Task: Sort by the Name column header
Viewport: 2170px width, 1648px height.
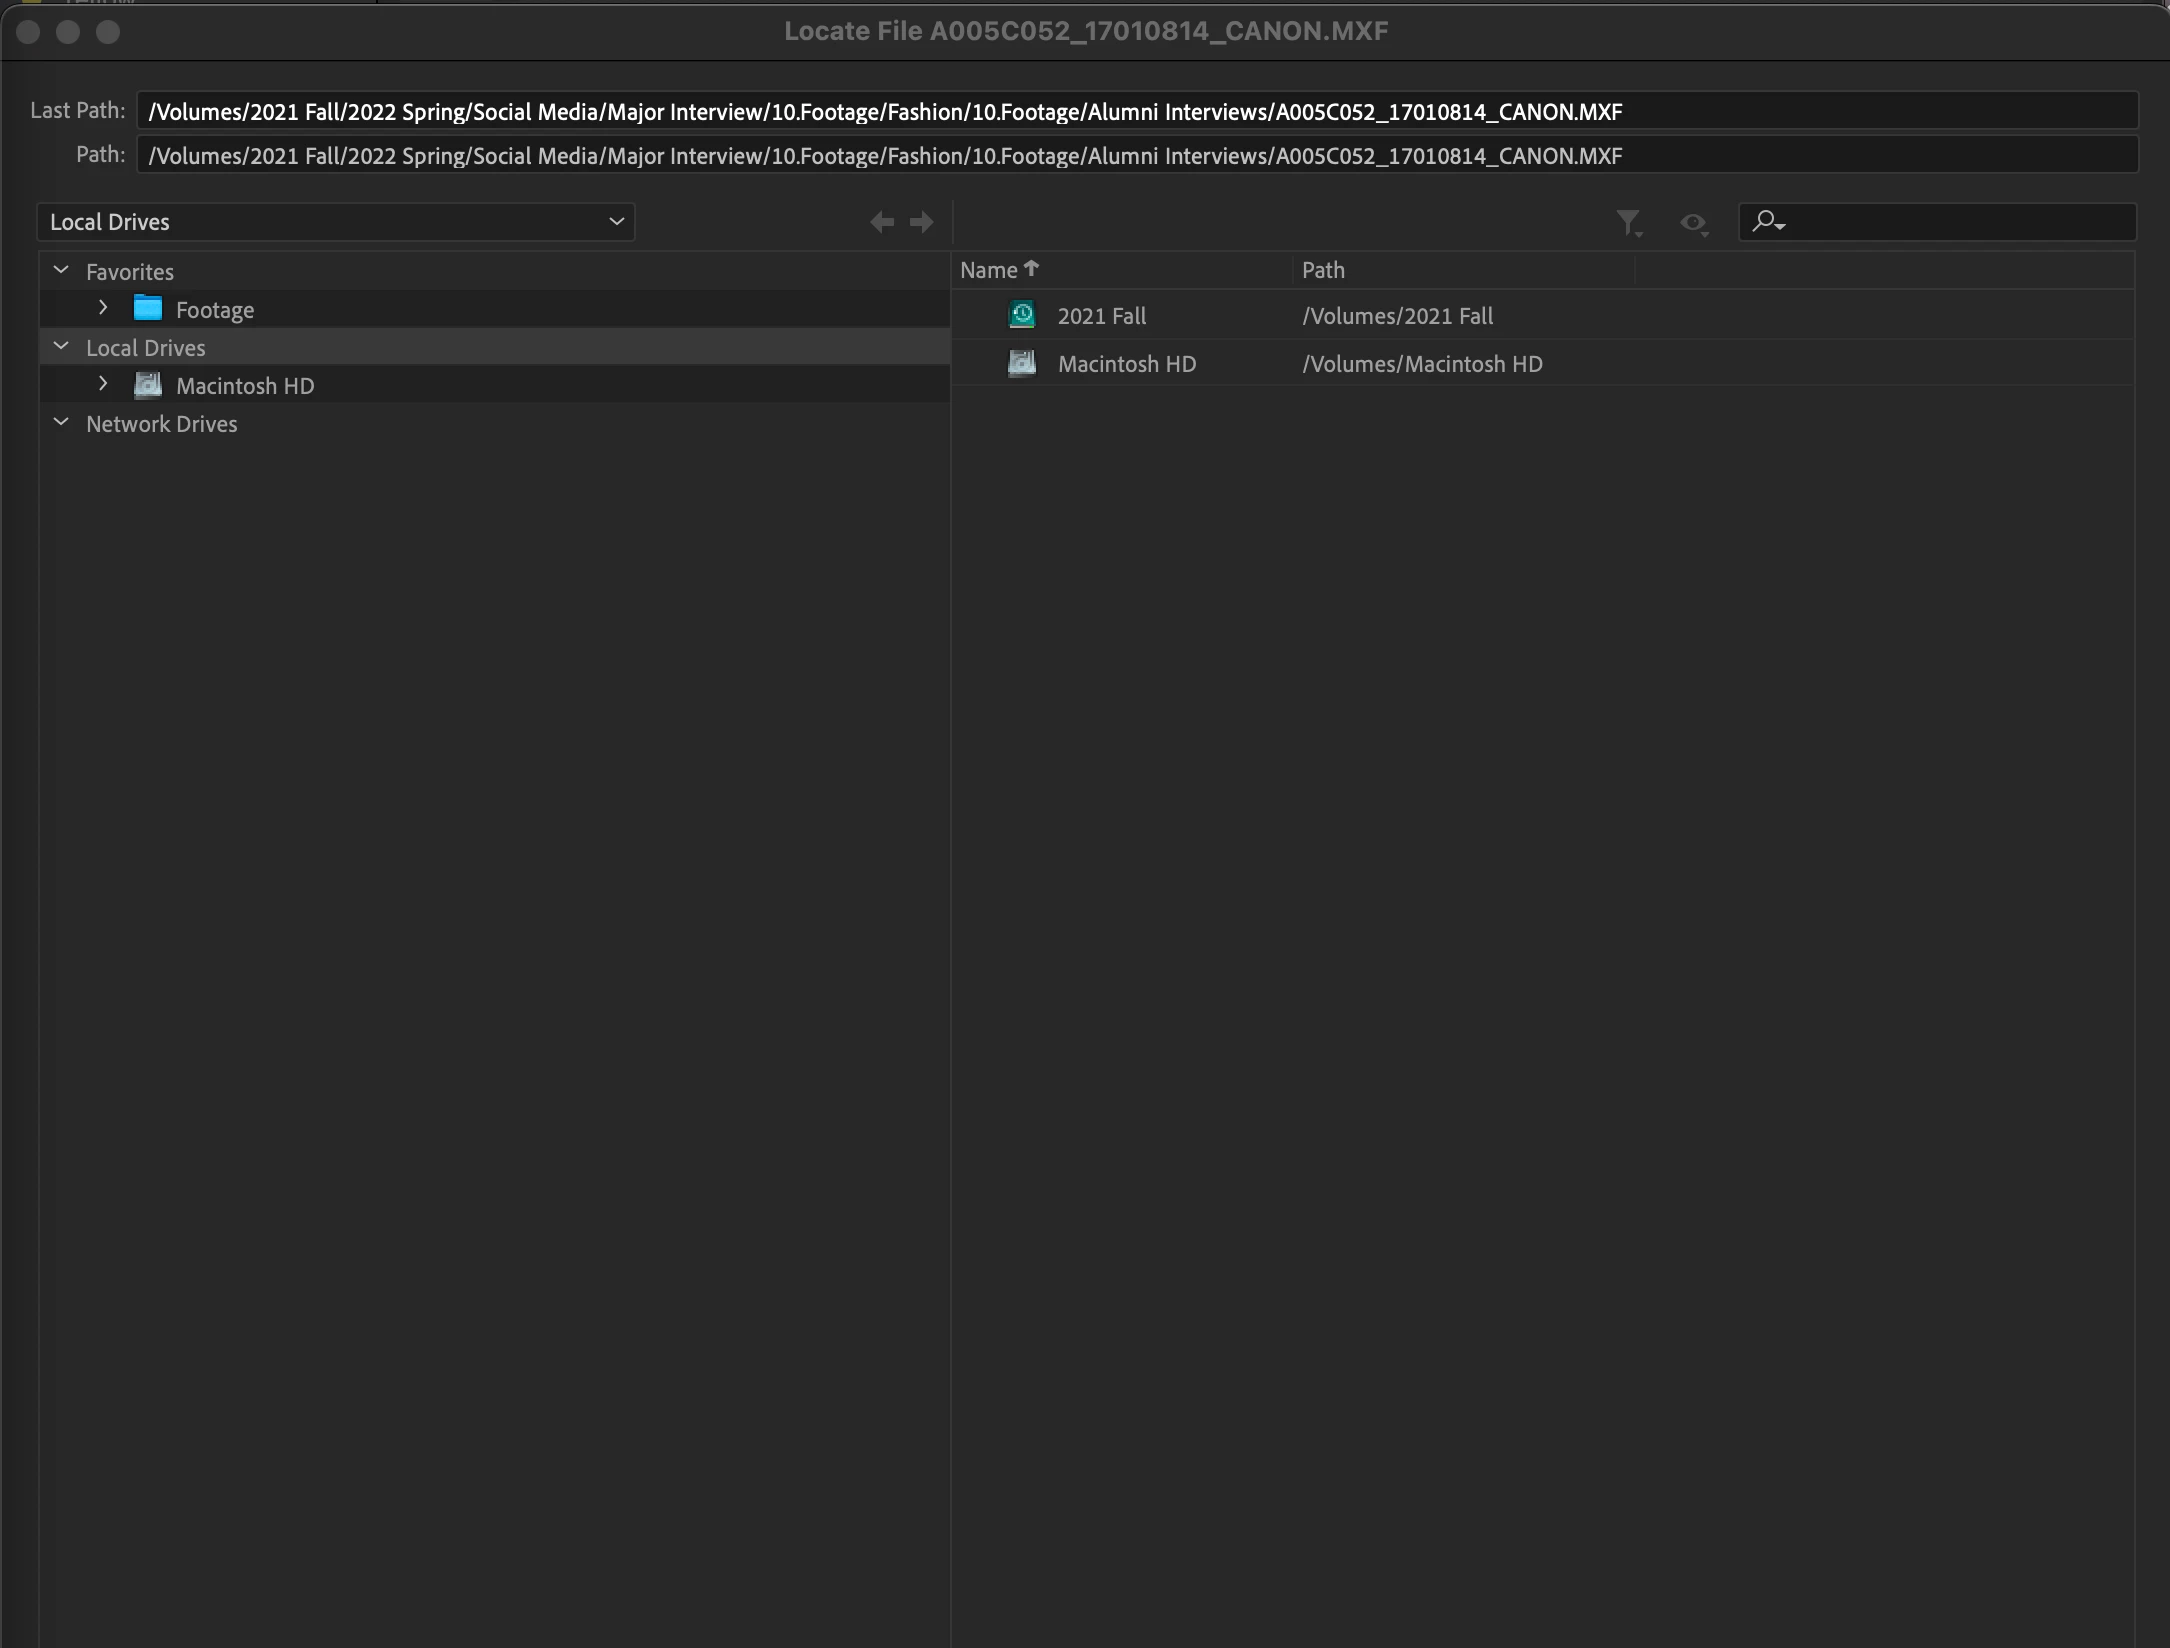Action: [x=989, y=270]
